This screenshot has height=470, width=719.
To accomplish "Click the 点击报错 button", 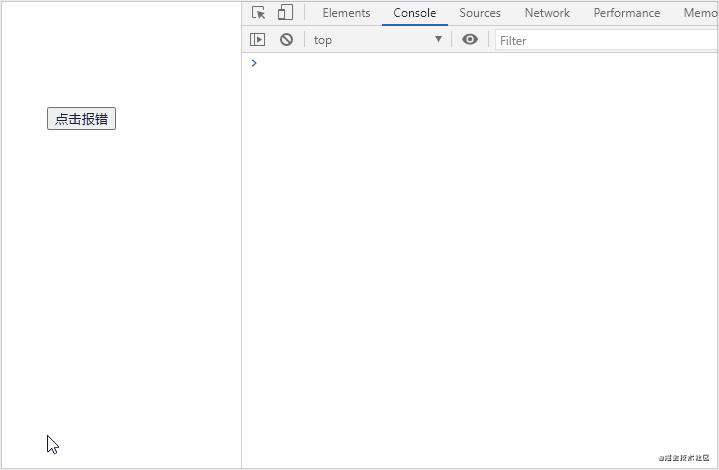I will pos(81,119).
